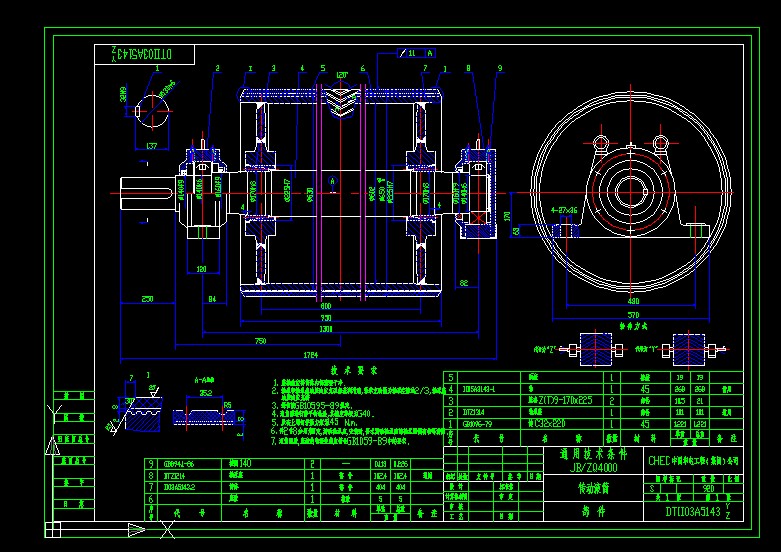Click the left lifting eye on bearing block
This screenshot has height=552, width=781.
601,143
